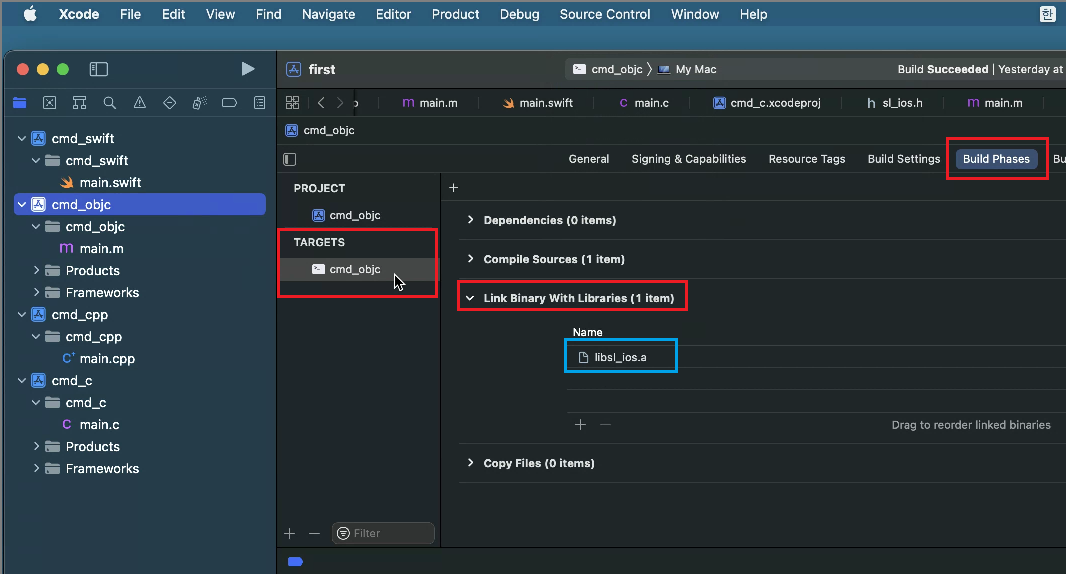The width and height of the screenshot is (1066, 574).
Task: Choose the cmd_objc scheme selector
Action: pyautogui.click(x=608, y=69)
